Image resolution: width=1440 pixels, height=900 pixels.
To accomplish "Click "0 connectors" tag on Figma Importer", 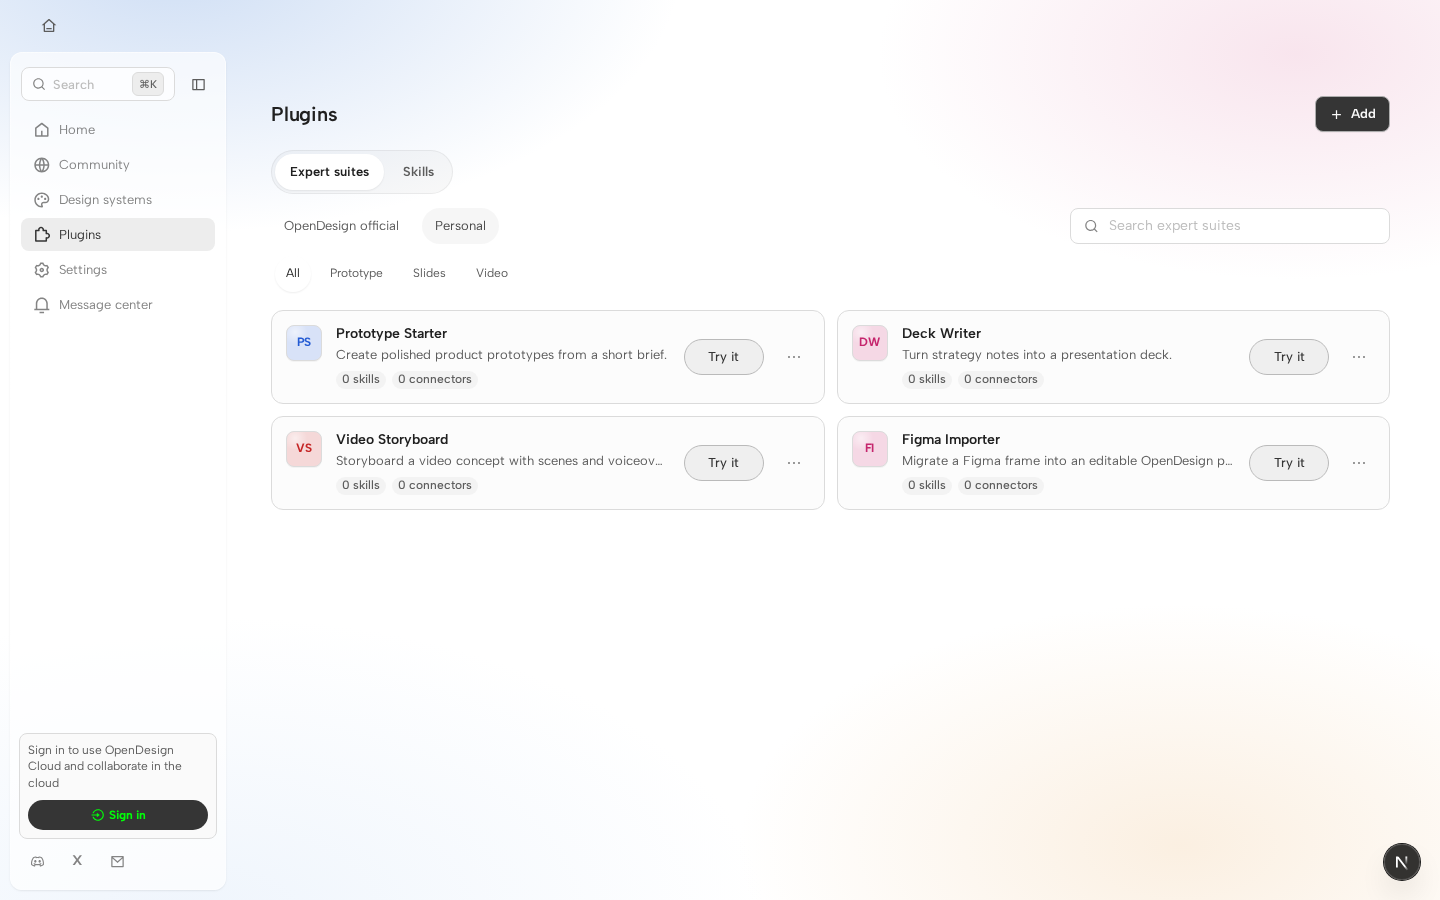I will pos(1001,486).
